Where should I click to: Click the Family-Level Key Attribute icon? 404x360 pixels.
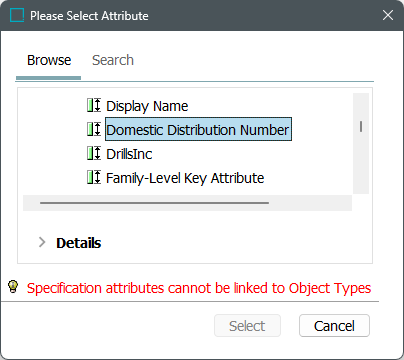(x=94, y=177)
